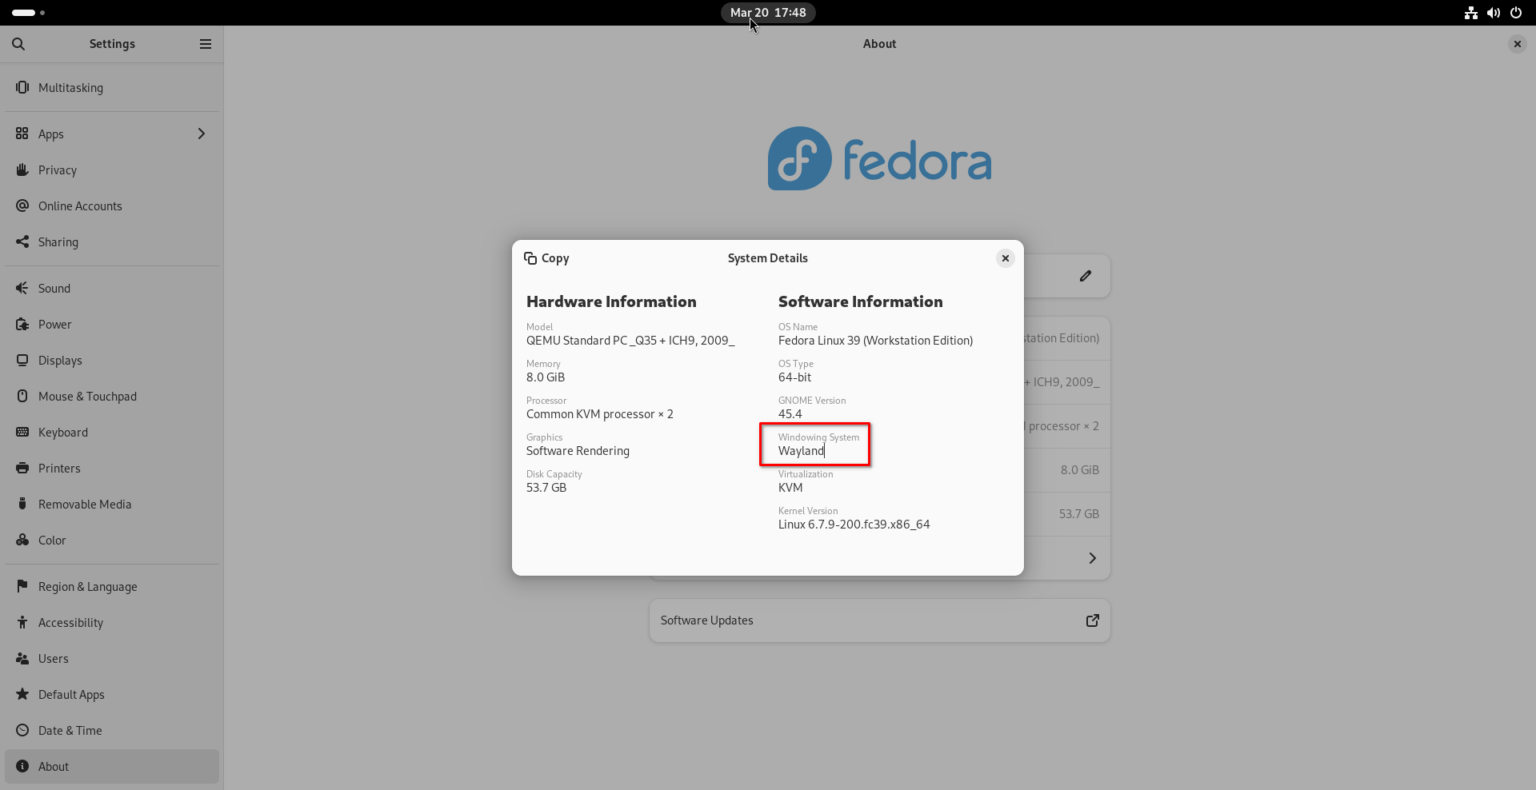Viewport: 1536px width, 790px height.
Task: Select the Displays settings icon
Action: (x=21, y=360)
